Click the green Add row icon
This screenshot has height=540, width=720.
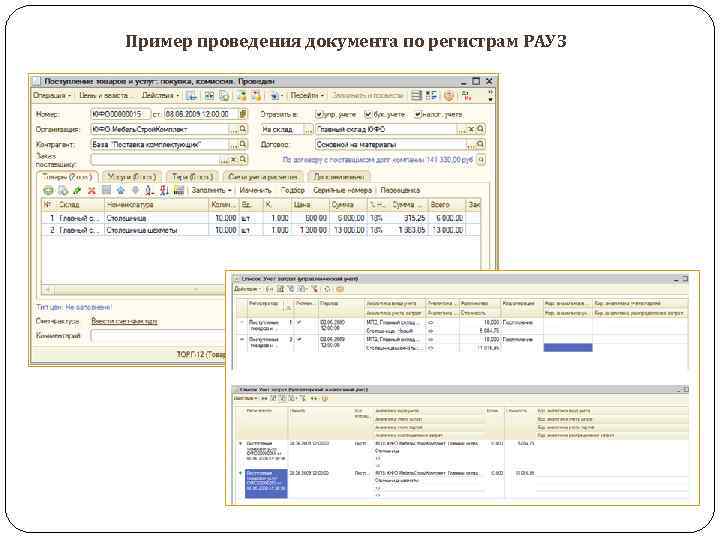[48, 191]
